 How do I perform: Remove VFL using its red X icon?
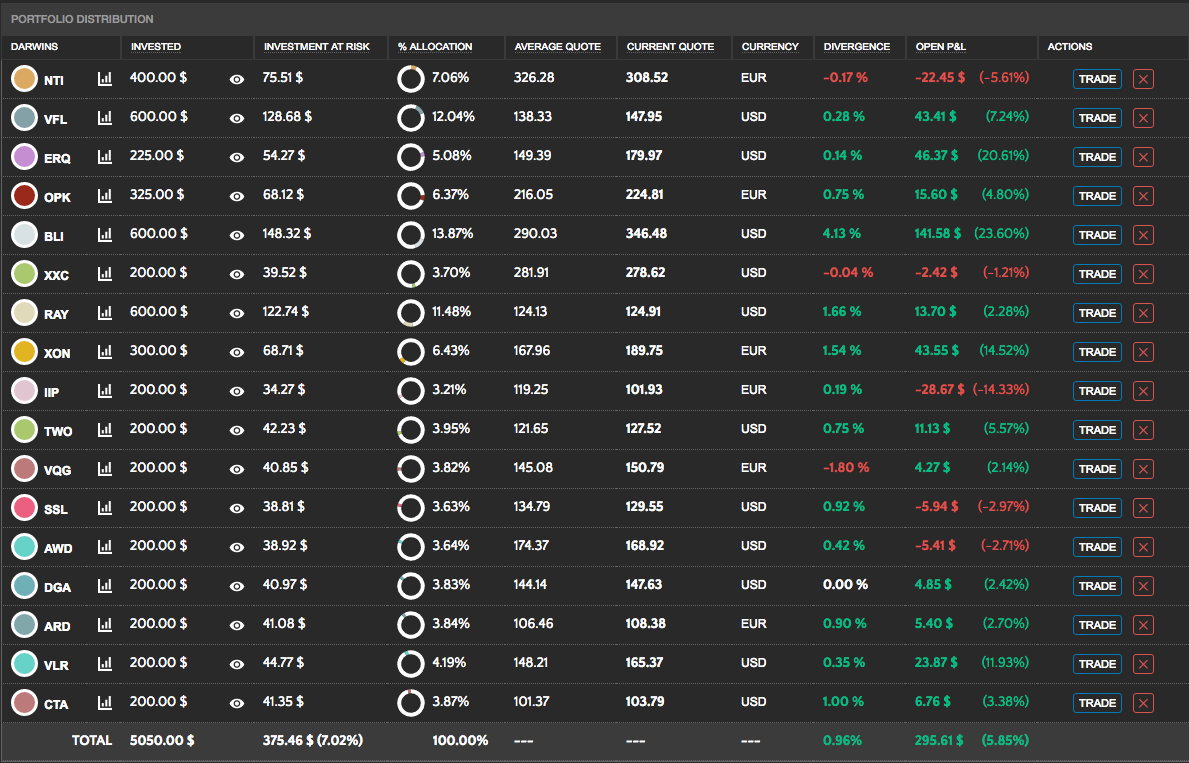tap(1143, 118)
